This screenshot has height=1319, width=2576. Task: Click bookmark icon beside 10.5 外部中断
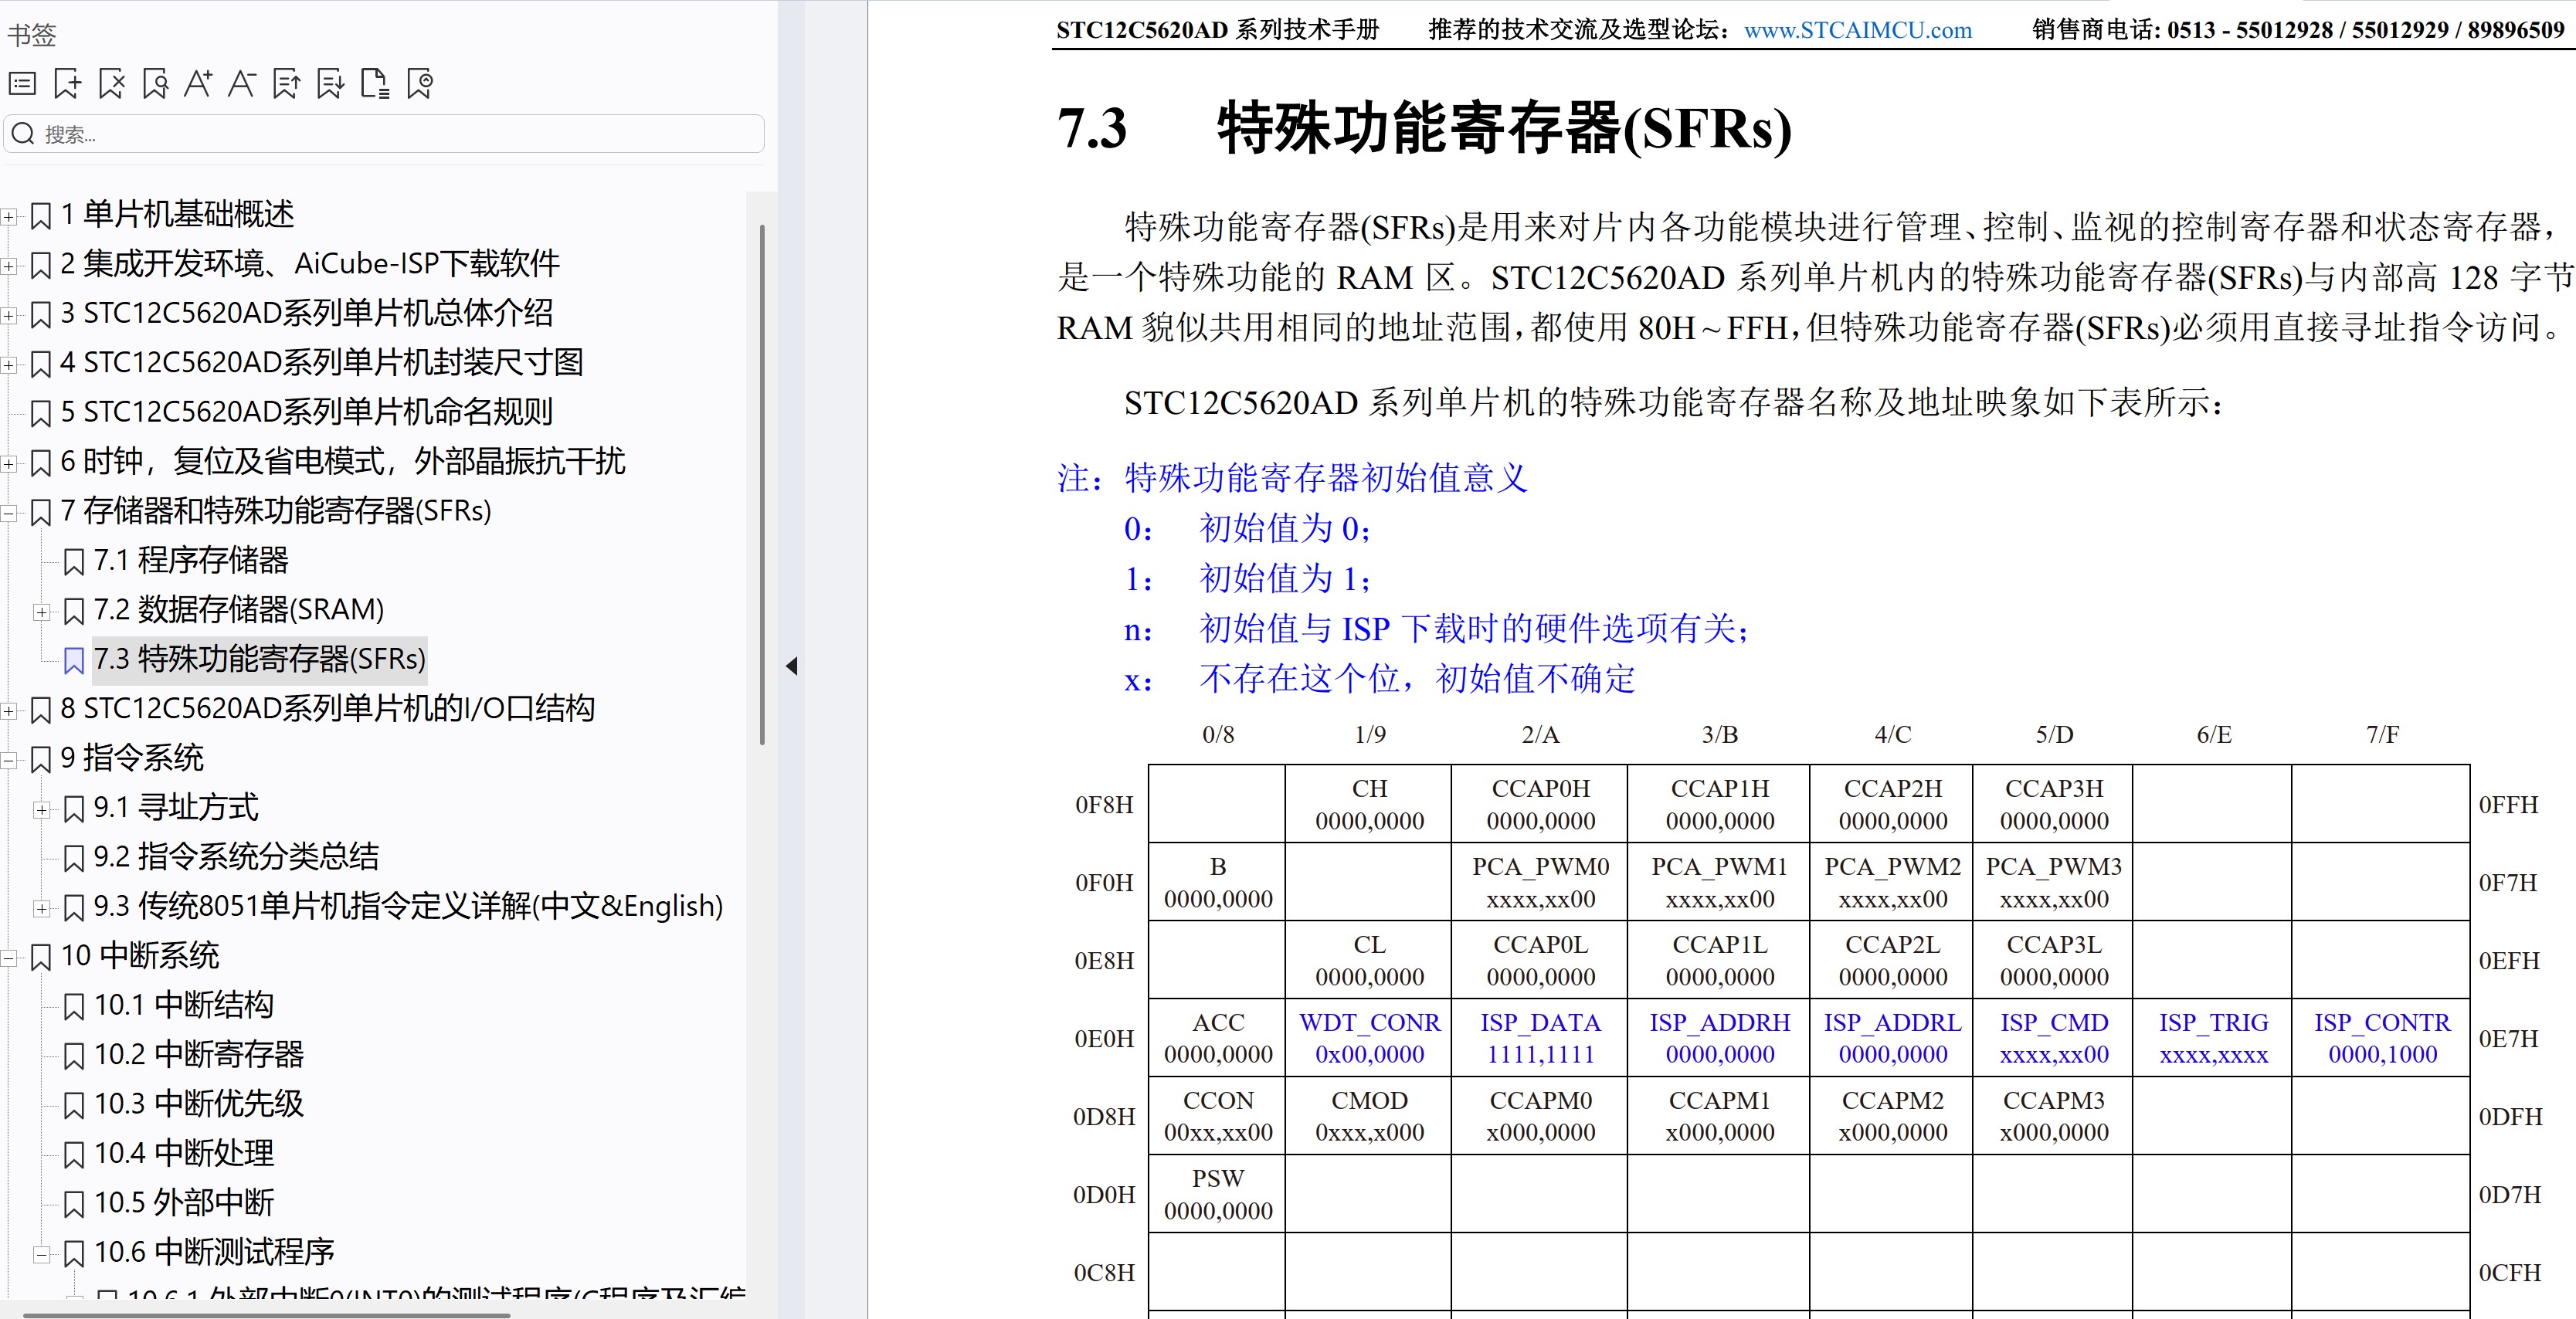click(x=73, y=1204)
